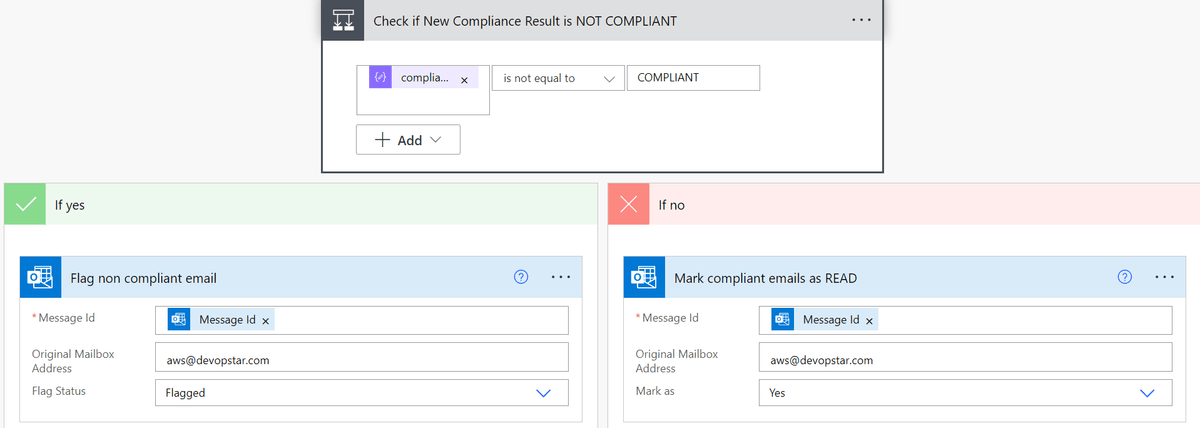
Task: Click the Add button in the condition
Action: (408, 140)
